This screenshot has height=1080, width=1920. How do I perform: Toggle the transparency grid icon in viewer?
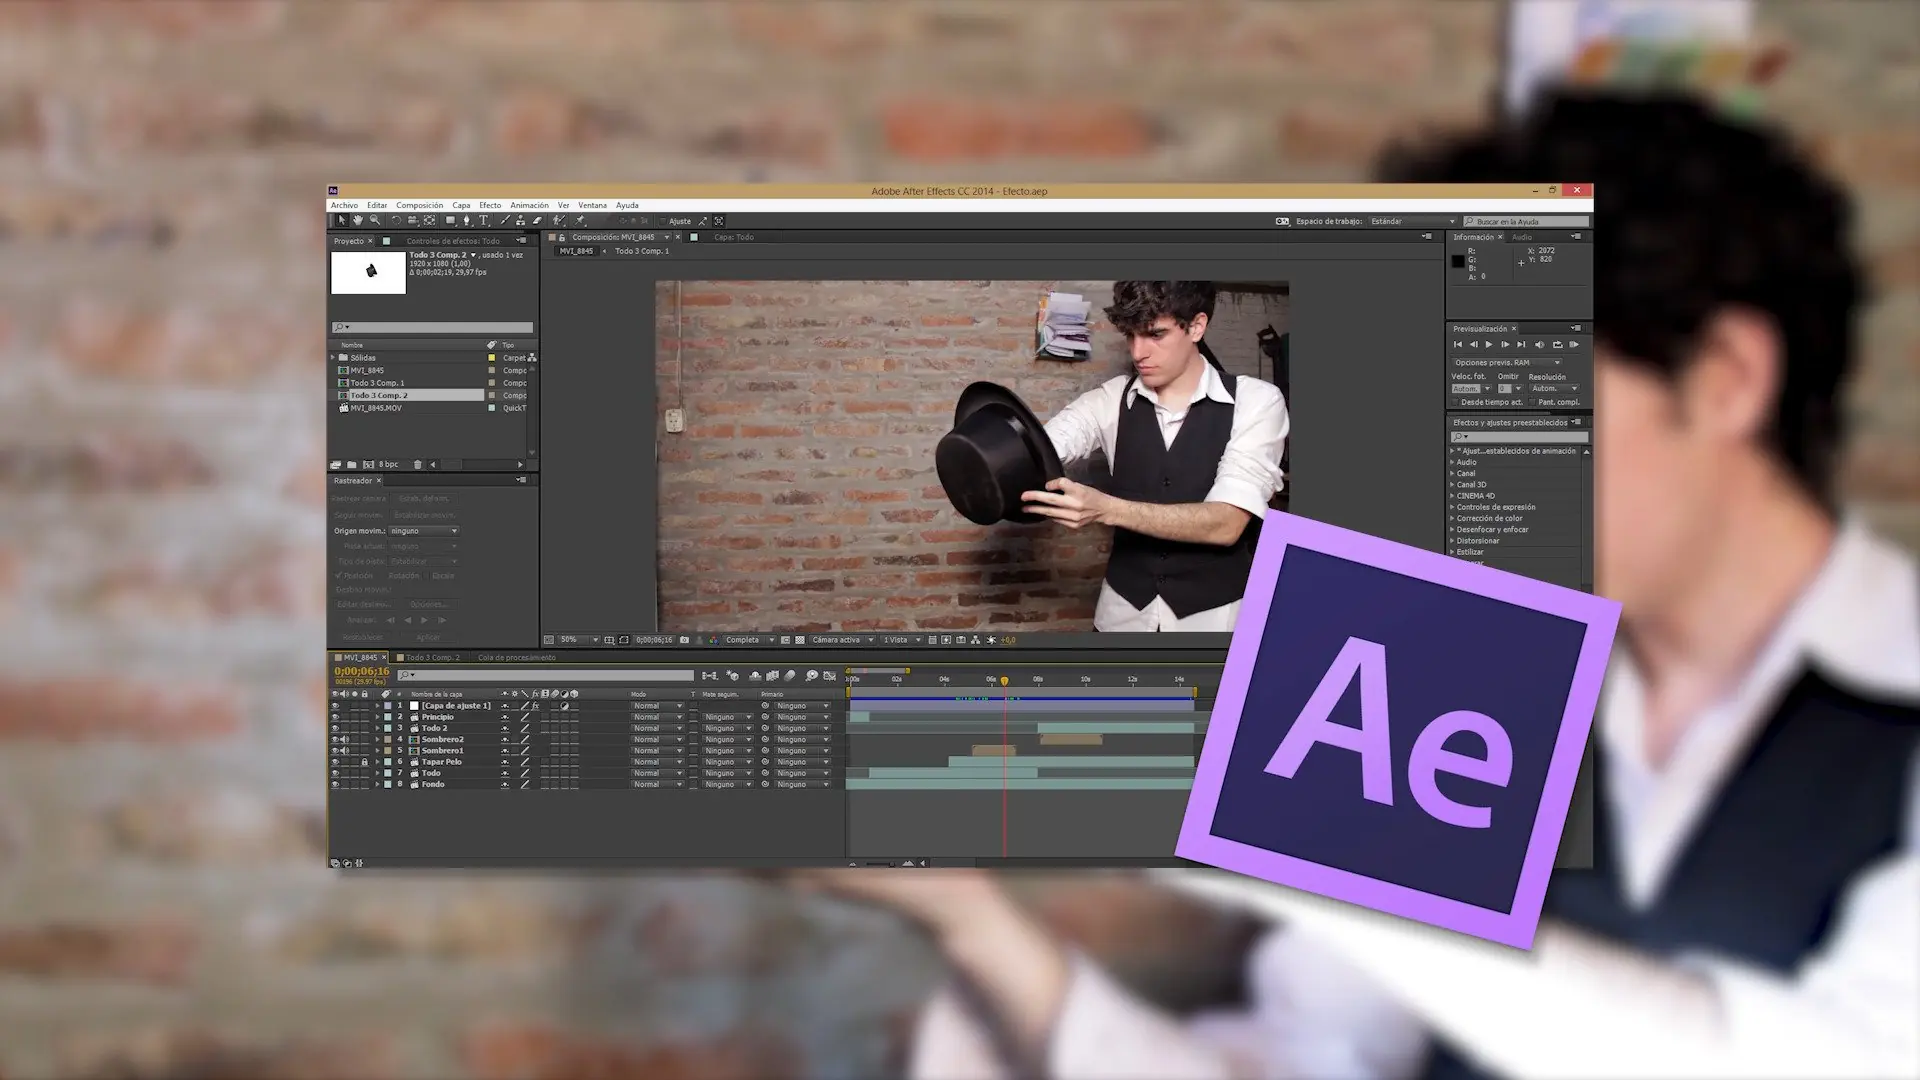[x=800, y=640]
